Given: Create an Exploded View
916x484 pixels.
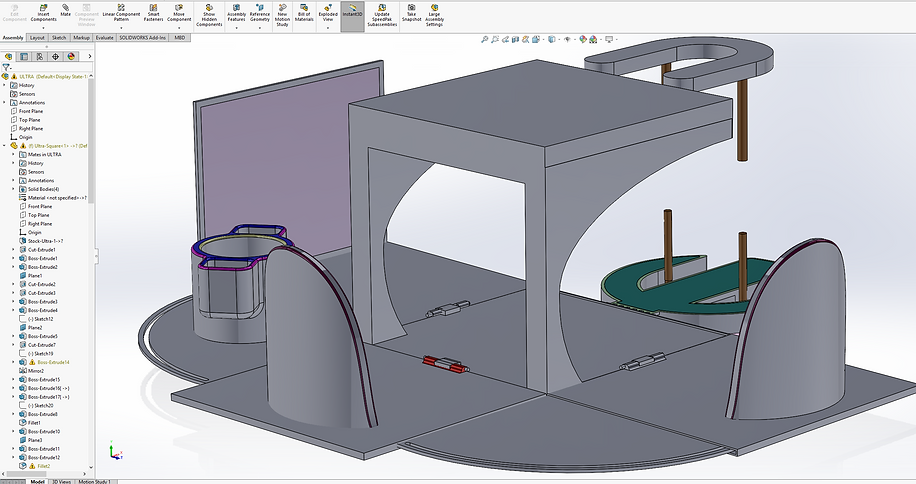Looking at the screenshot, I should (x=328, y=13).
